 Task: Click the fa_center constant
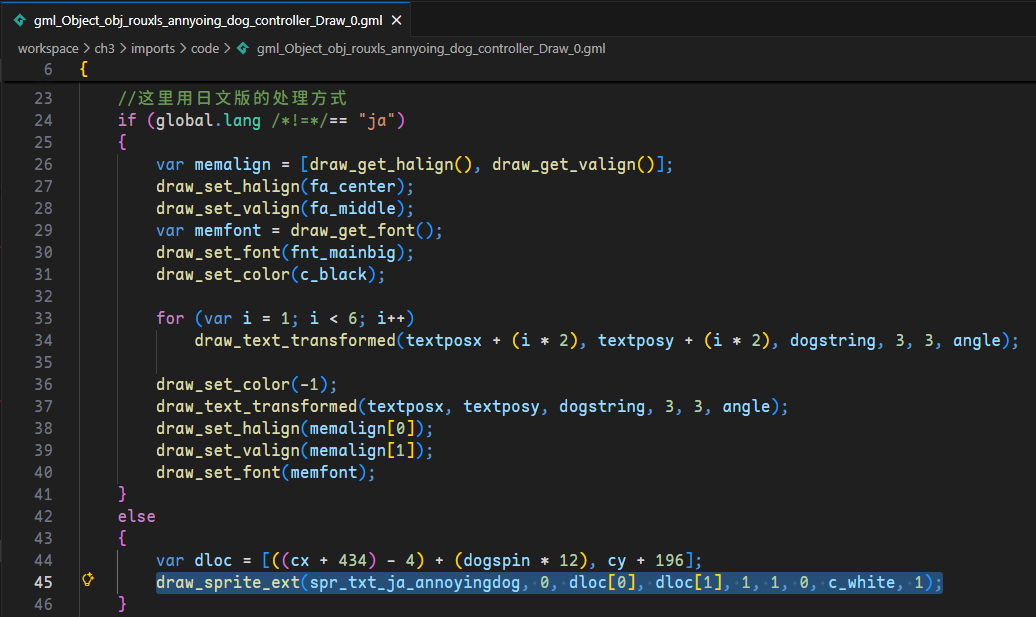click(352, 186)
